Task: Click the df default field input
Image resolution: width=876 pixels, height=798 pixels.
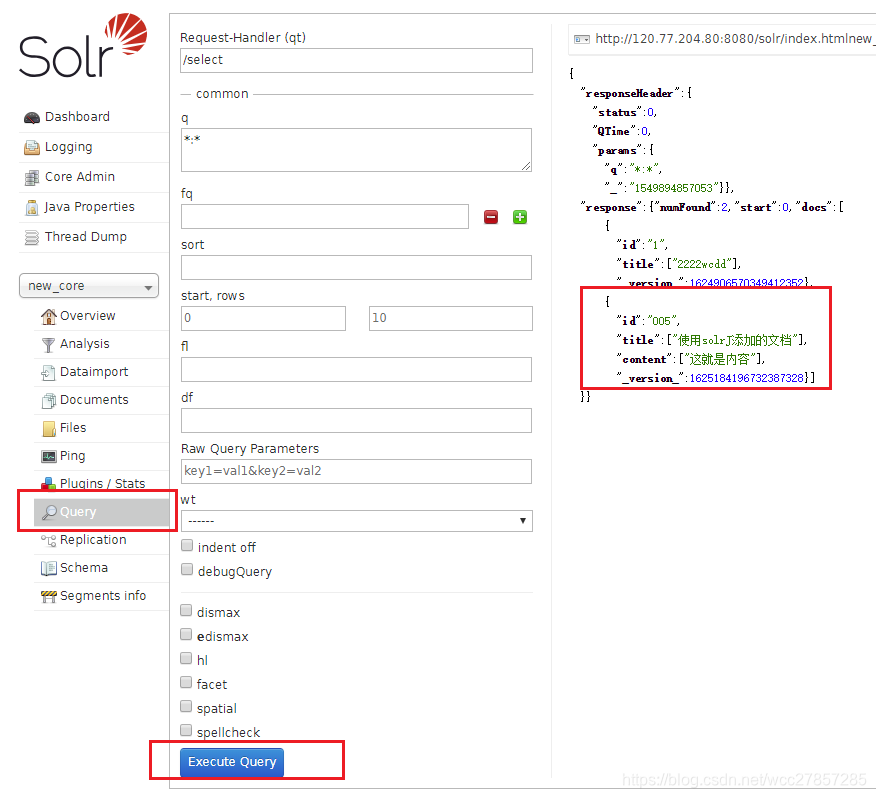Action: [x=356, y=421]
